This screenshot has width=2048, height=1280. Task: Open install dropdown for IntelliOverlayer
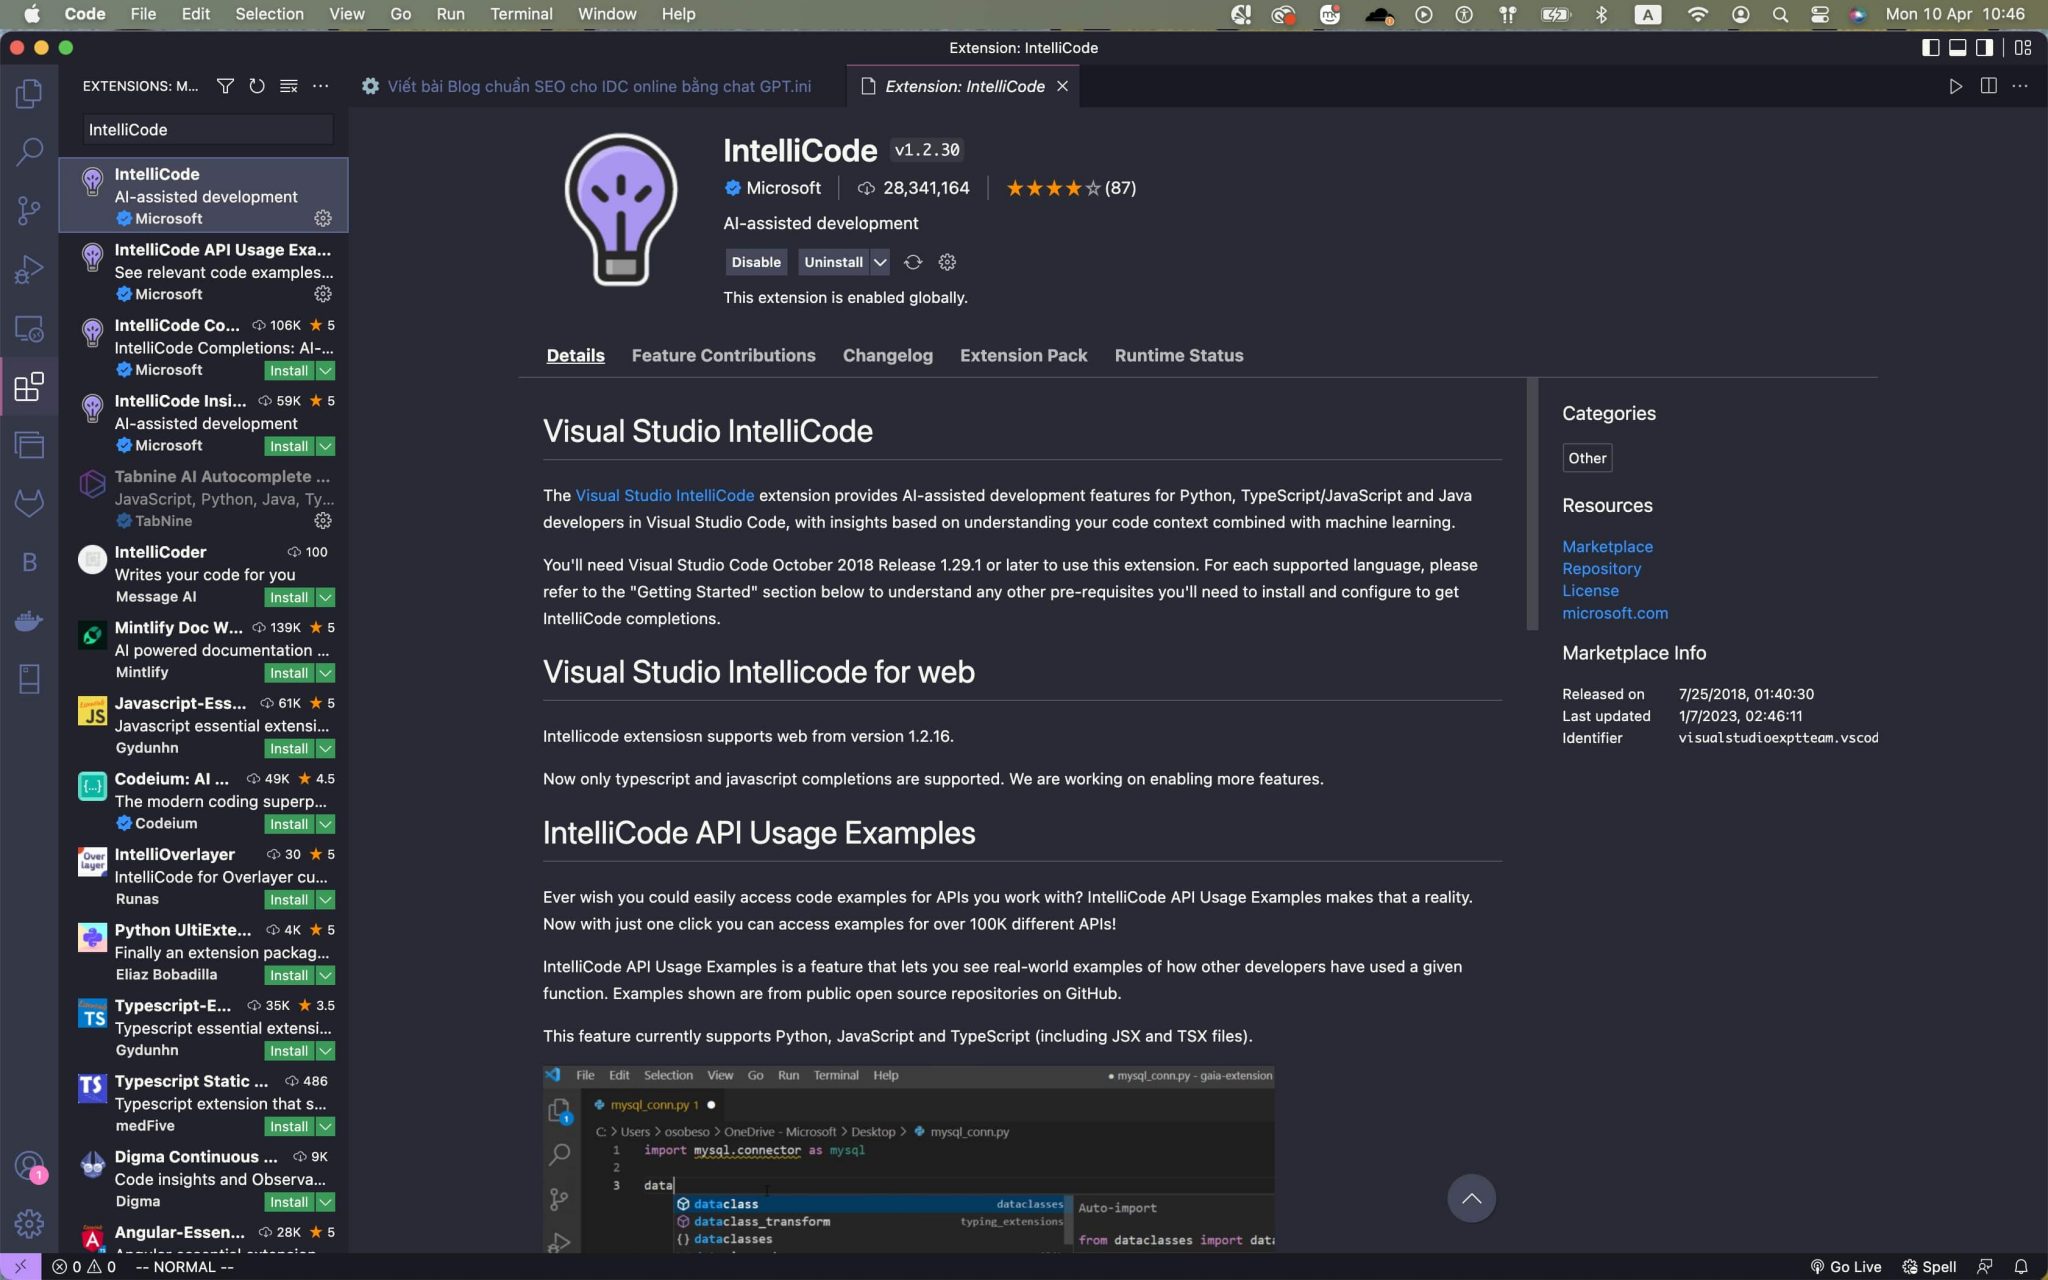tap(326, 899)
